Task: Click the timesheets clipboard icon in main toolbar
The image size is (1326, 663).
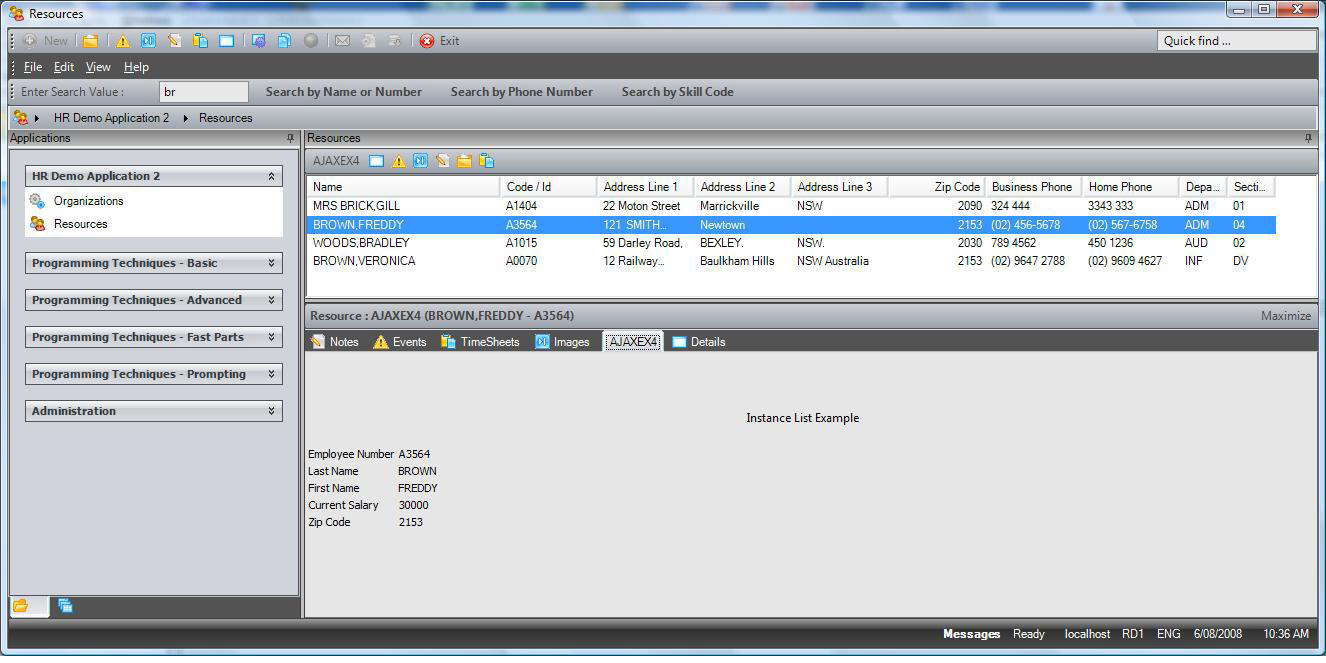Action: (200, 41)
